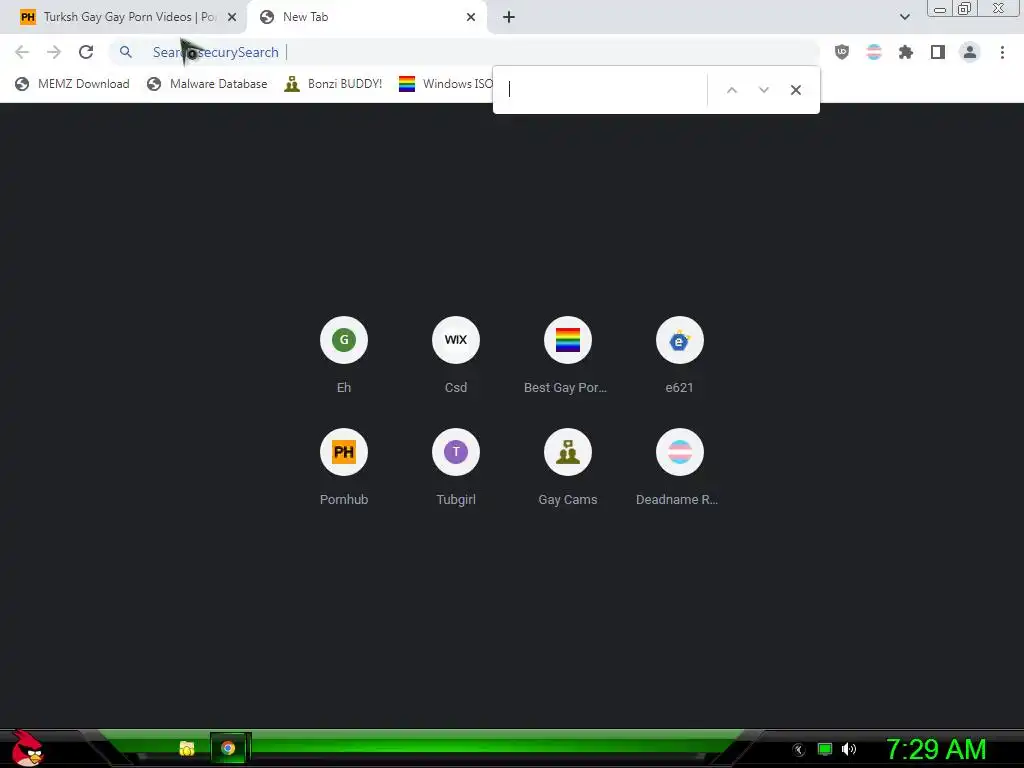Screen dimensions: 1024x768
Task: Open the Eh shortcut tile
Action: [x=344, y=356]
